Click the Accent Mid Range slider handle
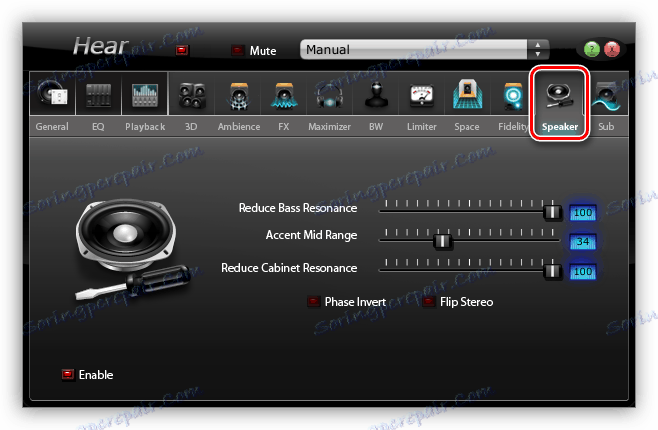Image resolution: width=658 pixels, height=430 pixels. (x=442, y=241)
